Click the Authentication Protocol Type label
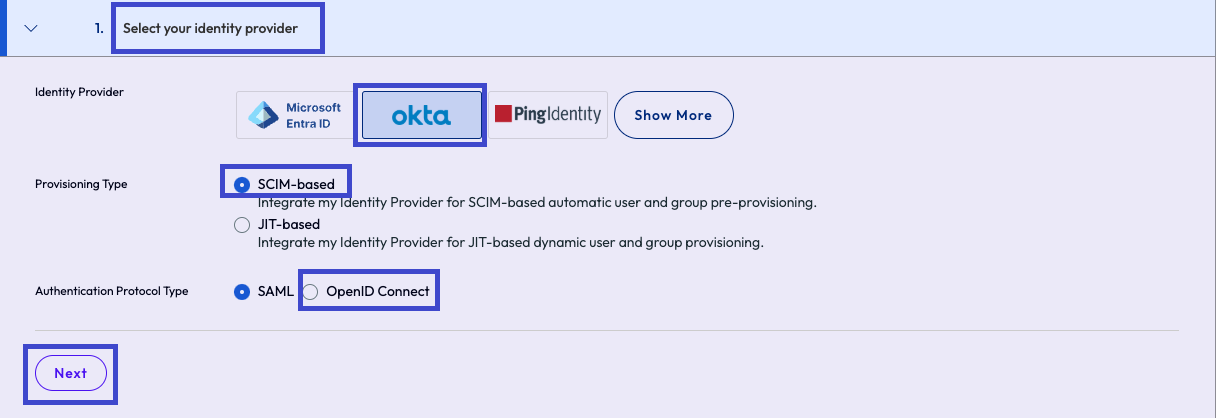The height and width of the screenshot is (418, 1216). pyautogui.click(x=112, y=292)
